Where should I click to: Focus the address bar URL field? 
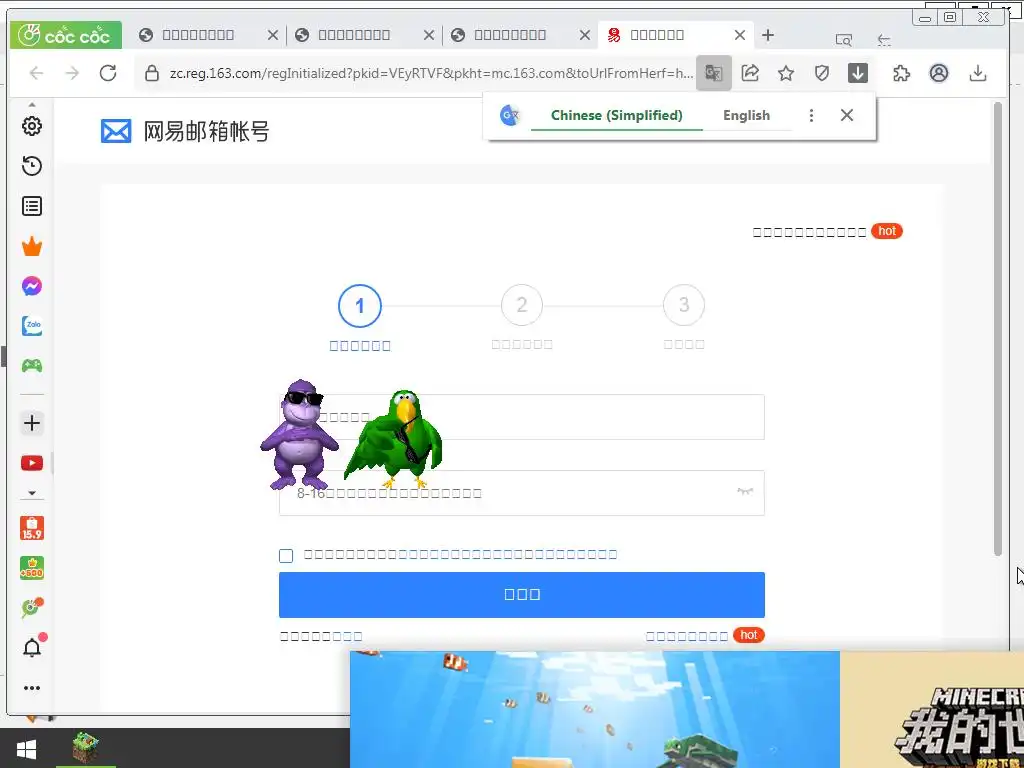click(431, 73)
